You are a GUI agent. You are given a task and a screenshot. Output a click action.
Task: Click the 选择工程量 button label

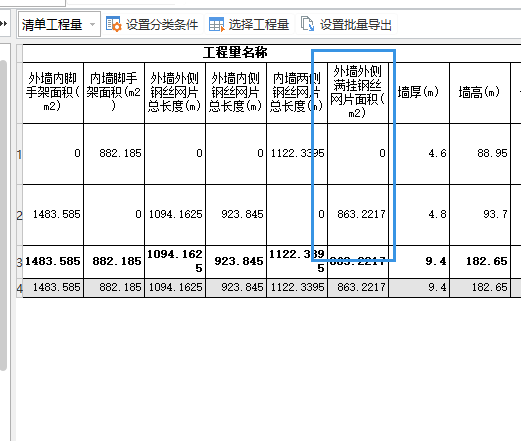click(259, 25)
